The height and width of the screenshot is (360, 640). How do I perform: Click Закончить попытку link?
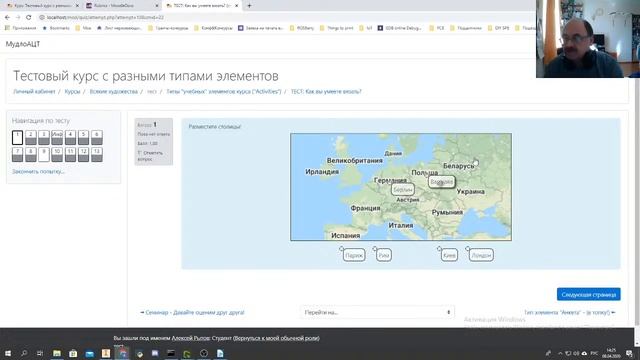(x=38, y=171)
